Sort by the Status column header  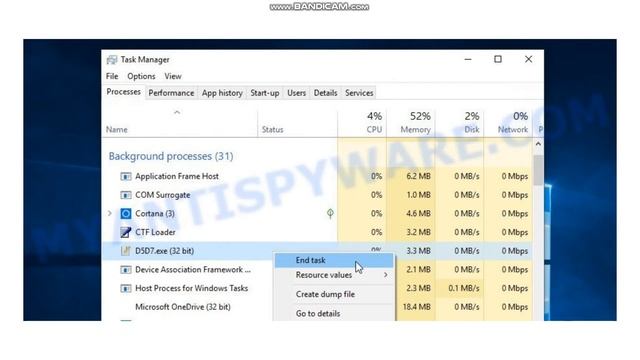272,130
